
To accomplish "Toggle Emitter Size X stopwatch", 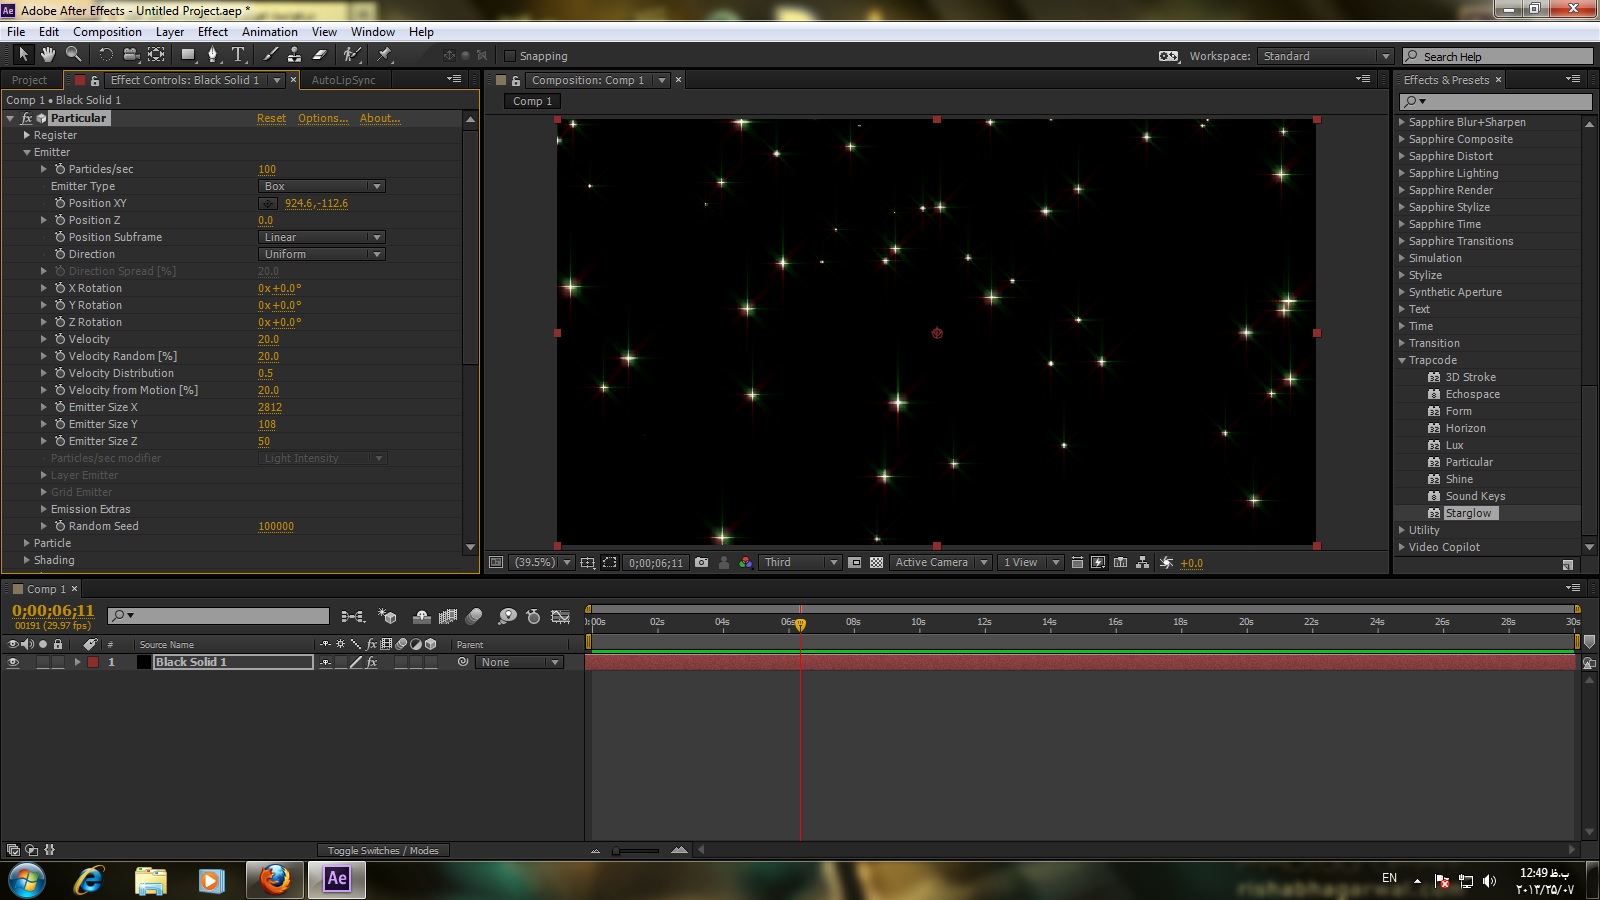I will point(60,407).
